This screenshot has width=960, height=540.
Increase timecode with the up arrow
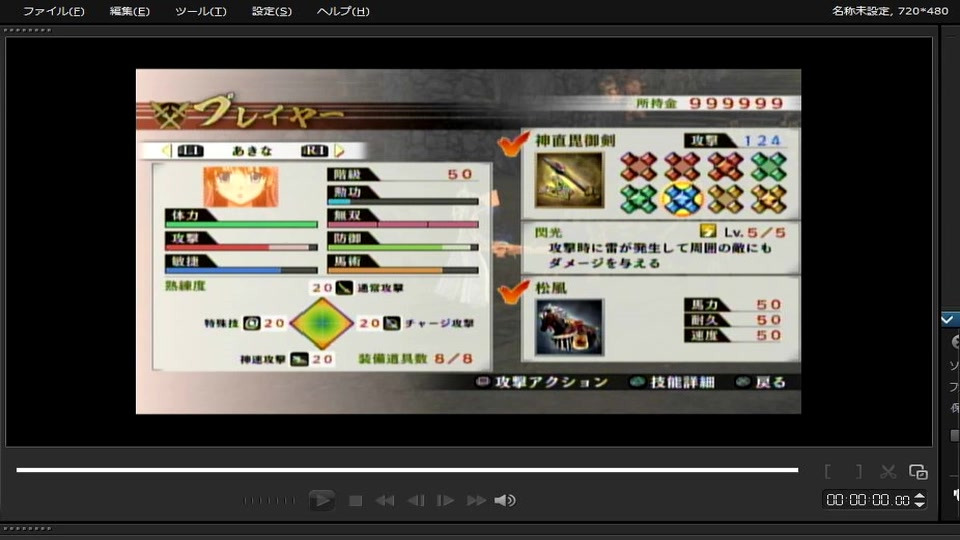[920, 496]
